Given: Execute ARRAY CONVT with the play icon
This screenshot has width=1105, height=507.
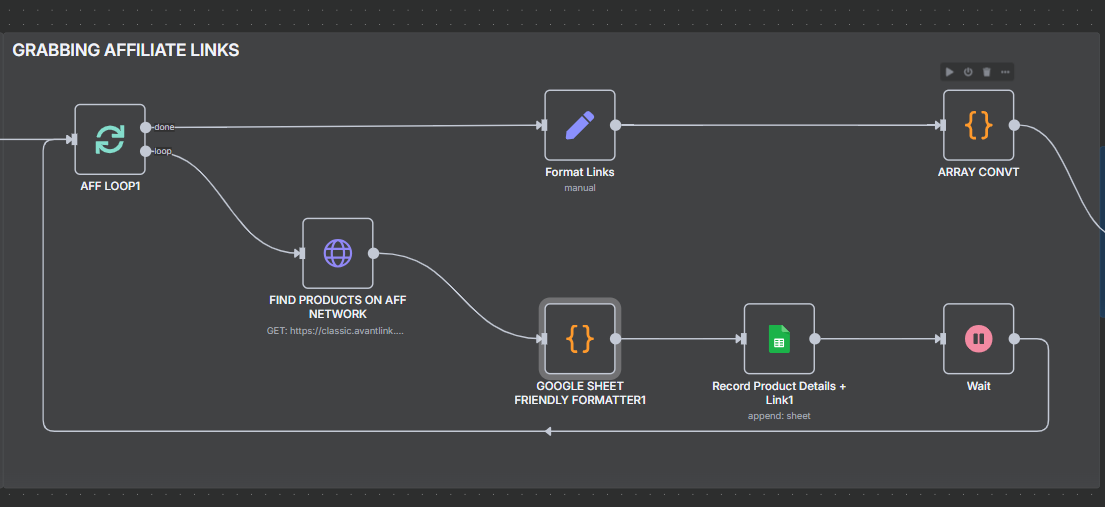Looking at the screenshot, I should coord(949,72).
